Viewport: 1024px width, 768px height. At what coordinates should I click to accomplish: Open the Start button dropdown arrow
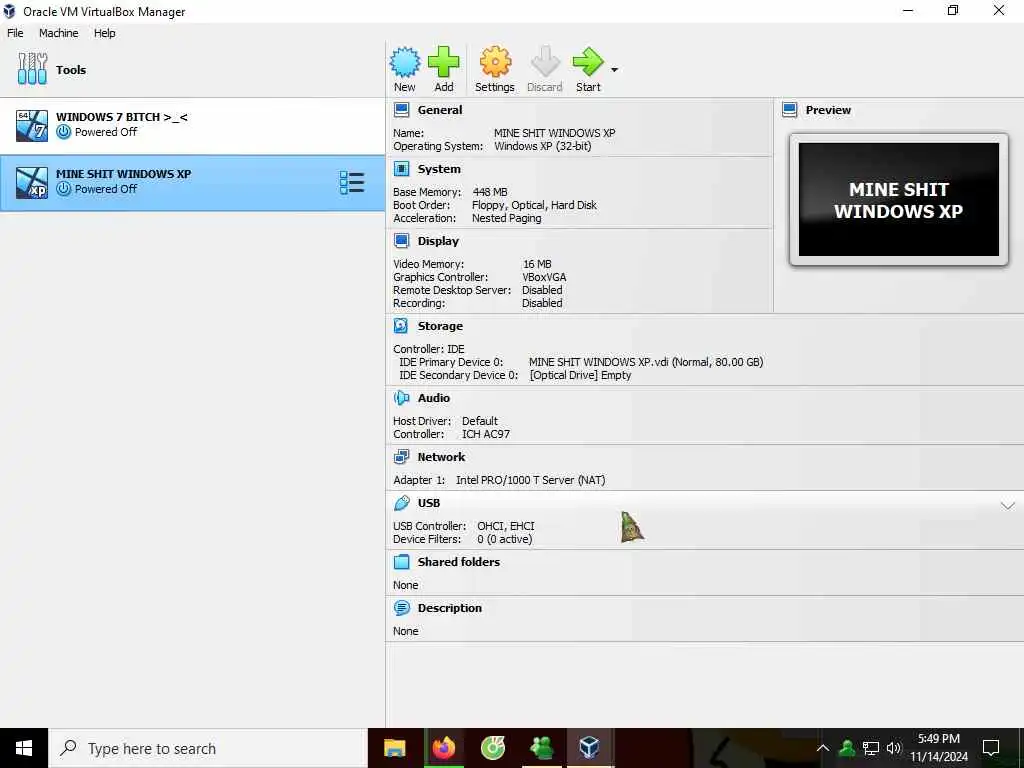click(615, 70)
